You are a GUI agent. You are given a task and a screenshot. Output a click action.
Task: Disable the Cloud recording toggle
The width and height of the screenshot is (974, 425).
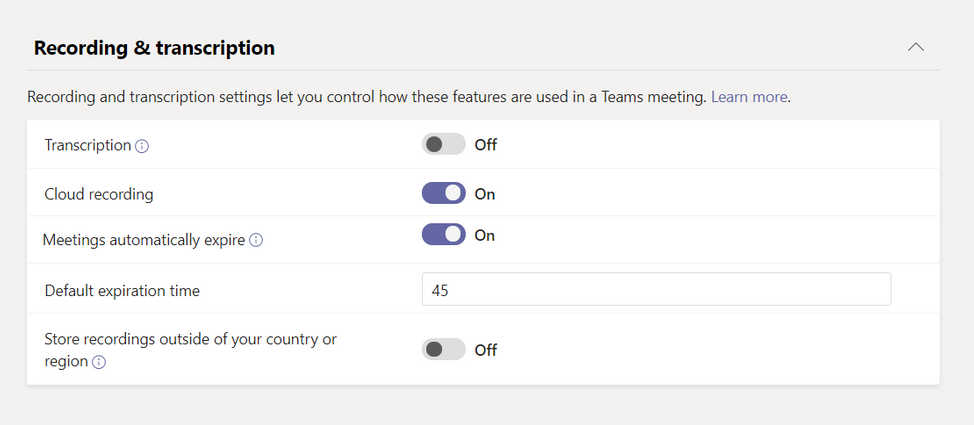point(444,193)
